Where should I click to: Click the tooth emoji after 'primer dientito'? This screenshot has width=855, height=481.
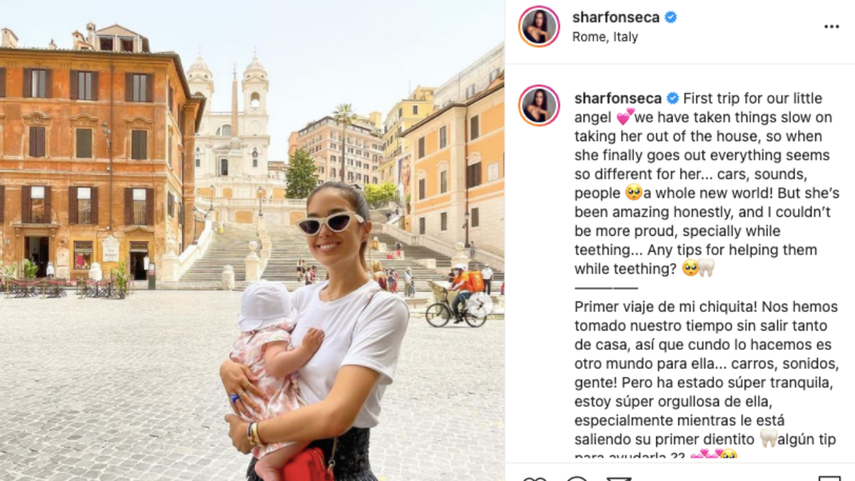769,438
